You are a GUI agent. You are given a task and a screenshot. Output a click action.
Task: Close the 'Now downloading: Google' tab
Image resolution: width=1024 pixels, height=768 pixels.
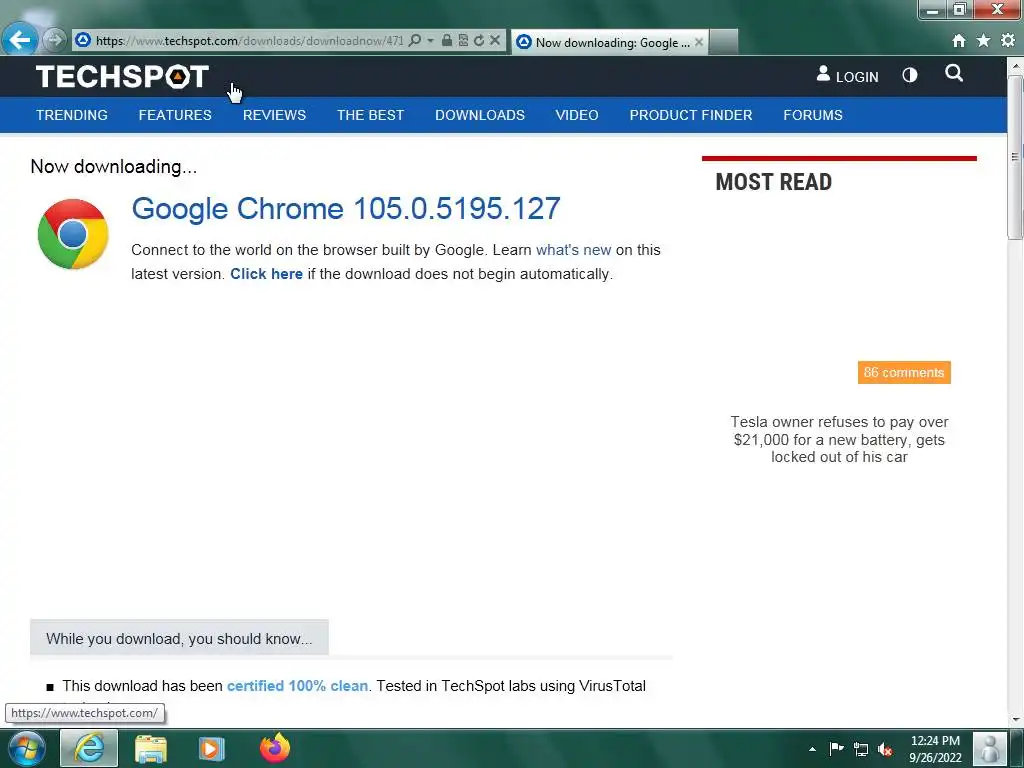coord(699,42)
